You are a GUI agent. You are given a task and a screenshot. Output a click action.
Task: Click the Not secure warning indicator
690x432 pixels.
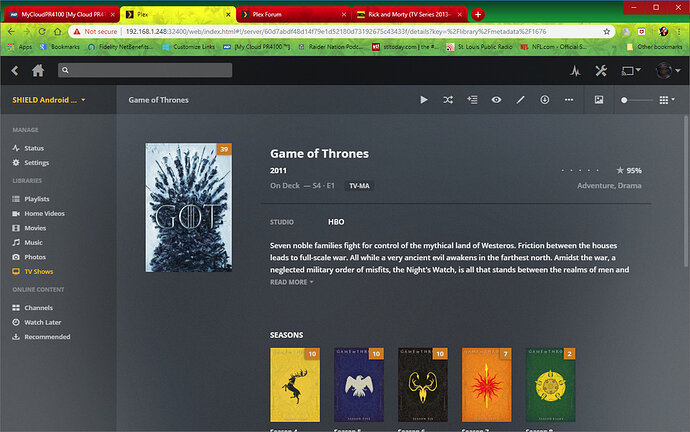(95, 32)
